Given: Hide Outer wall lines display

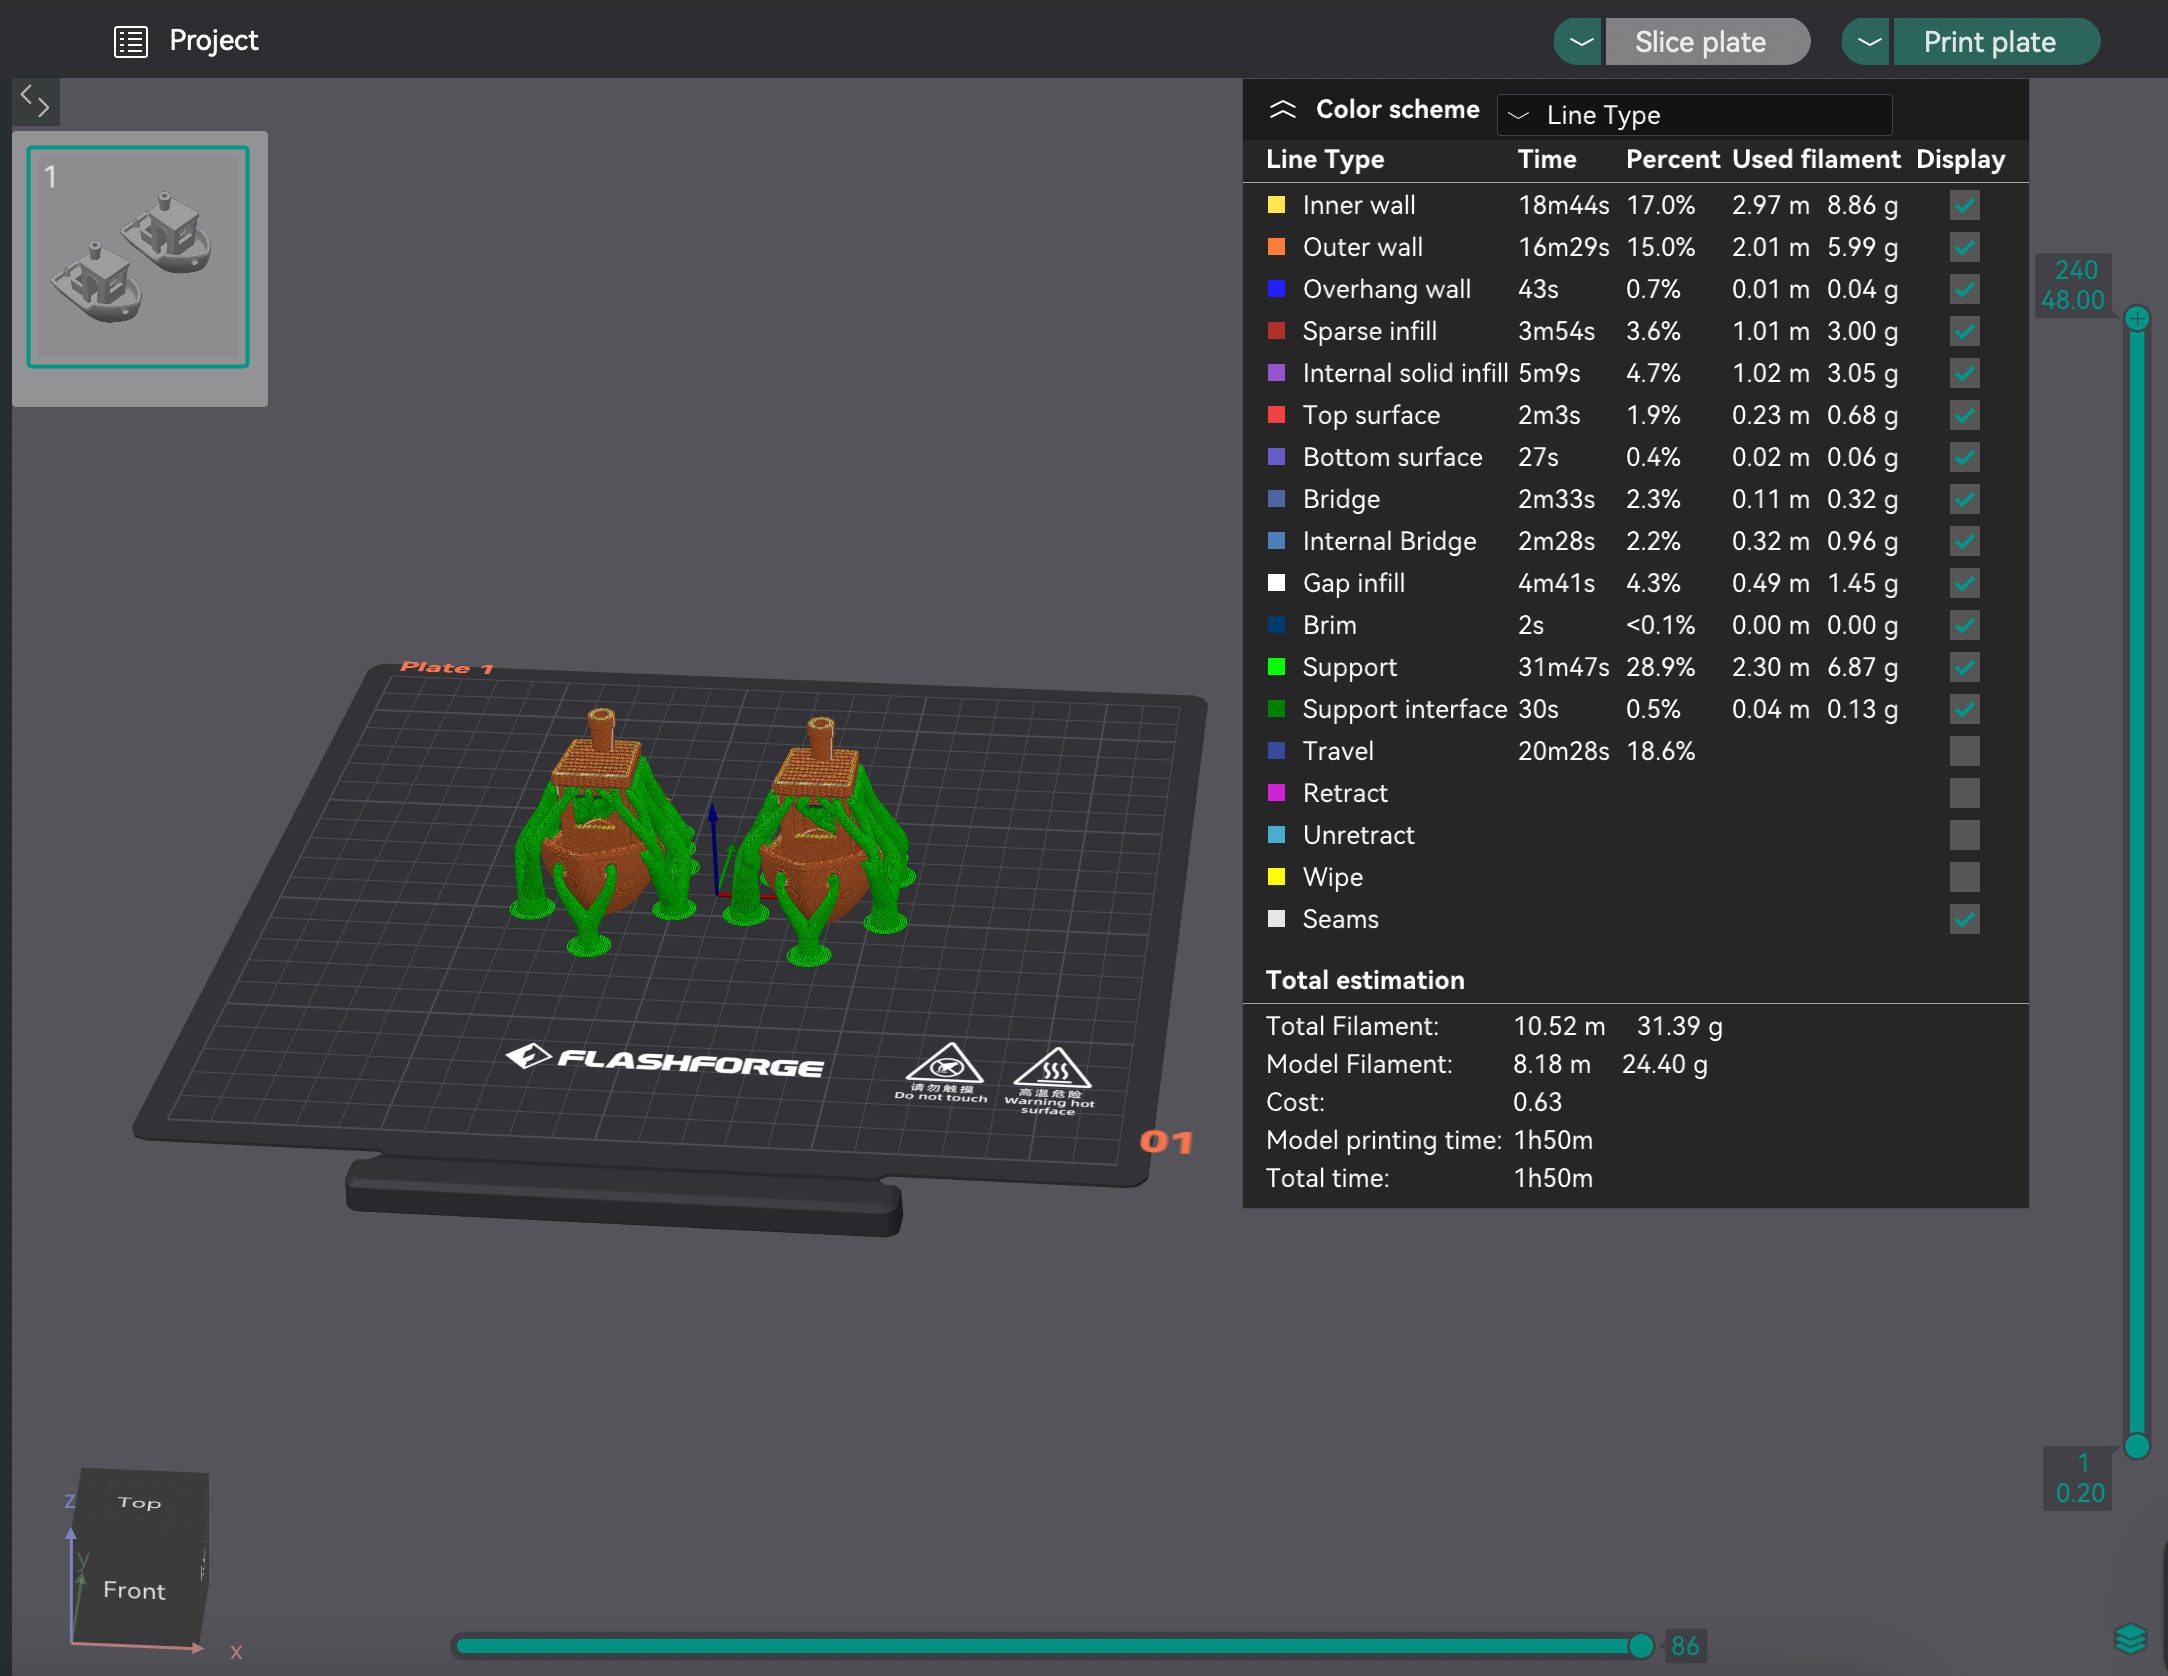Looking at the screenshot, I should [x=1964, y=247].
